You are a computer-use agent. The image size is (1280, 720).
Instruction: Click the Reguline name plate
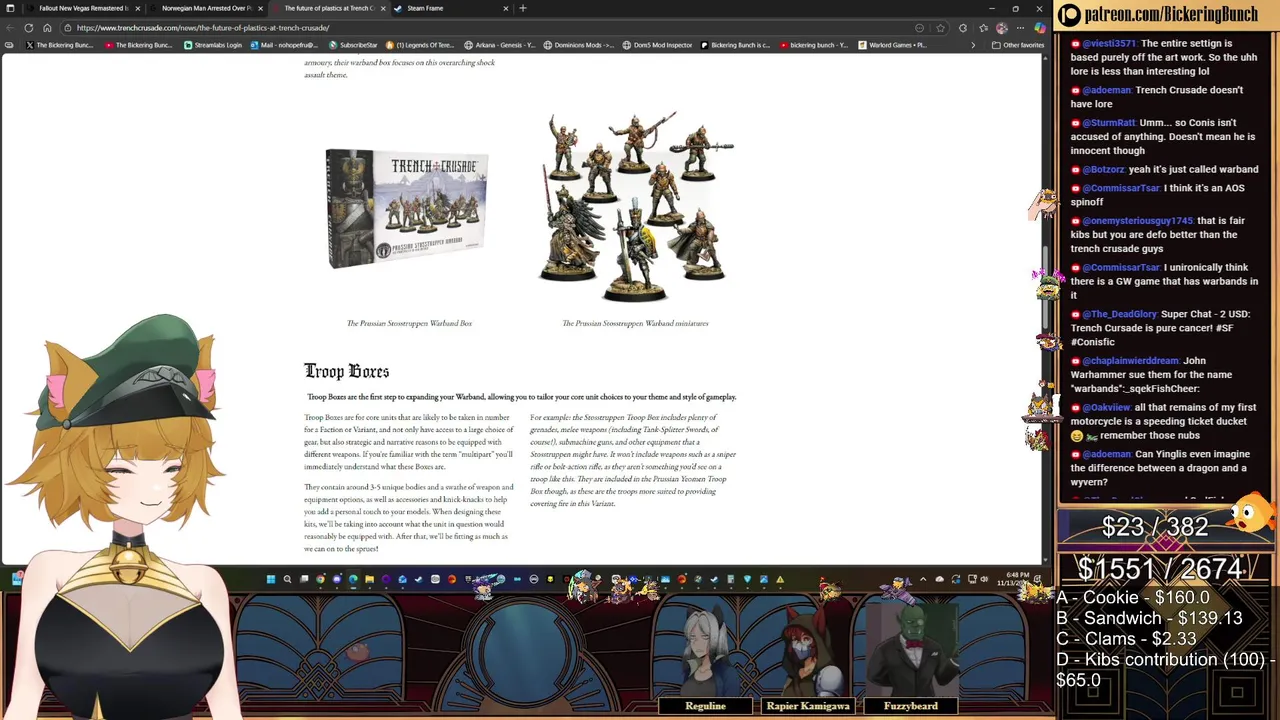706,706
